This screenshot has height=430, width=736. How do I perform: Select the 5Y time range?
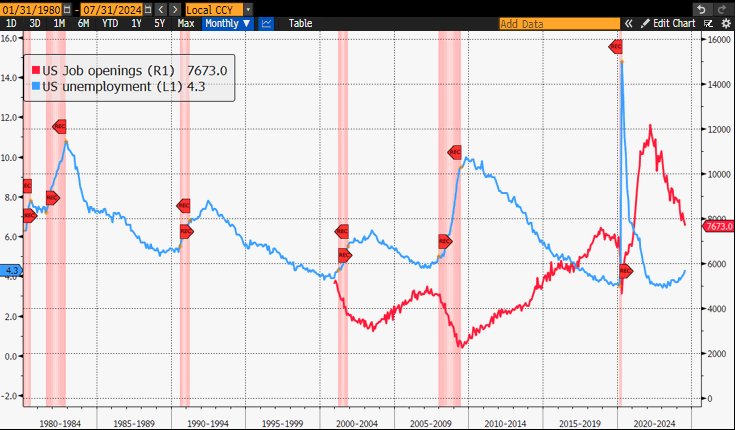click(159, 22)
